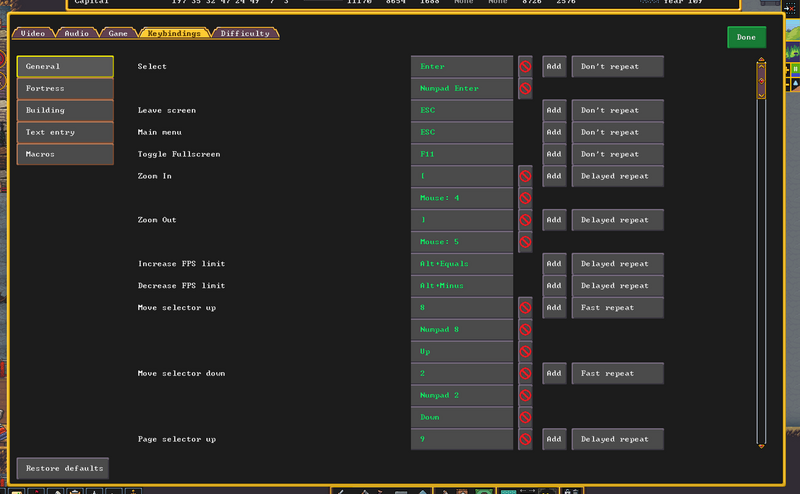The height and width of the screenshot is (494, 800).
Task: Click the Alt+Minus binding field
Action: (x=462, y=286)
